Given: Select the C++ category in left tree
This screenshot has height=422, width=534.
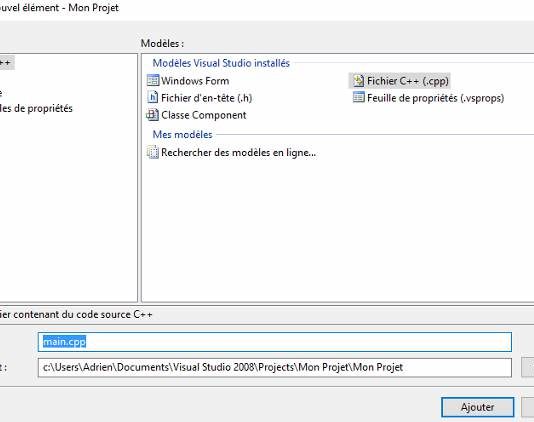Looking at the screenshot, I should (x=7, y=63).
